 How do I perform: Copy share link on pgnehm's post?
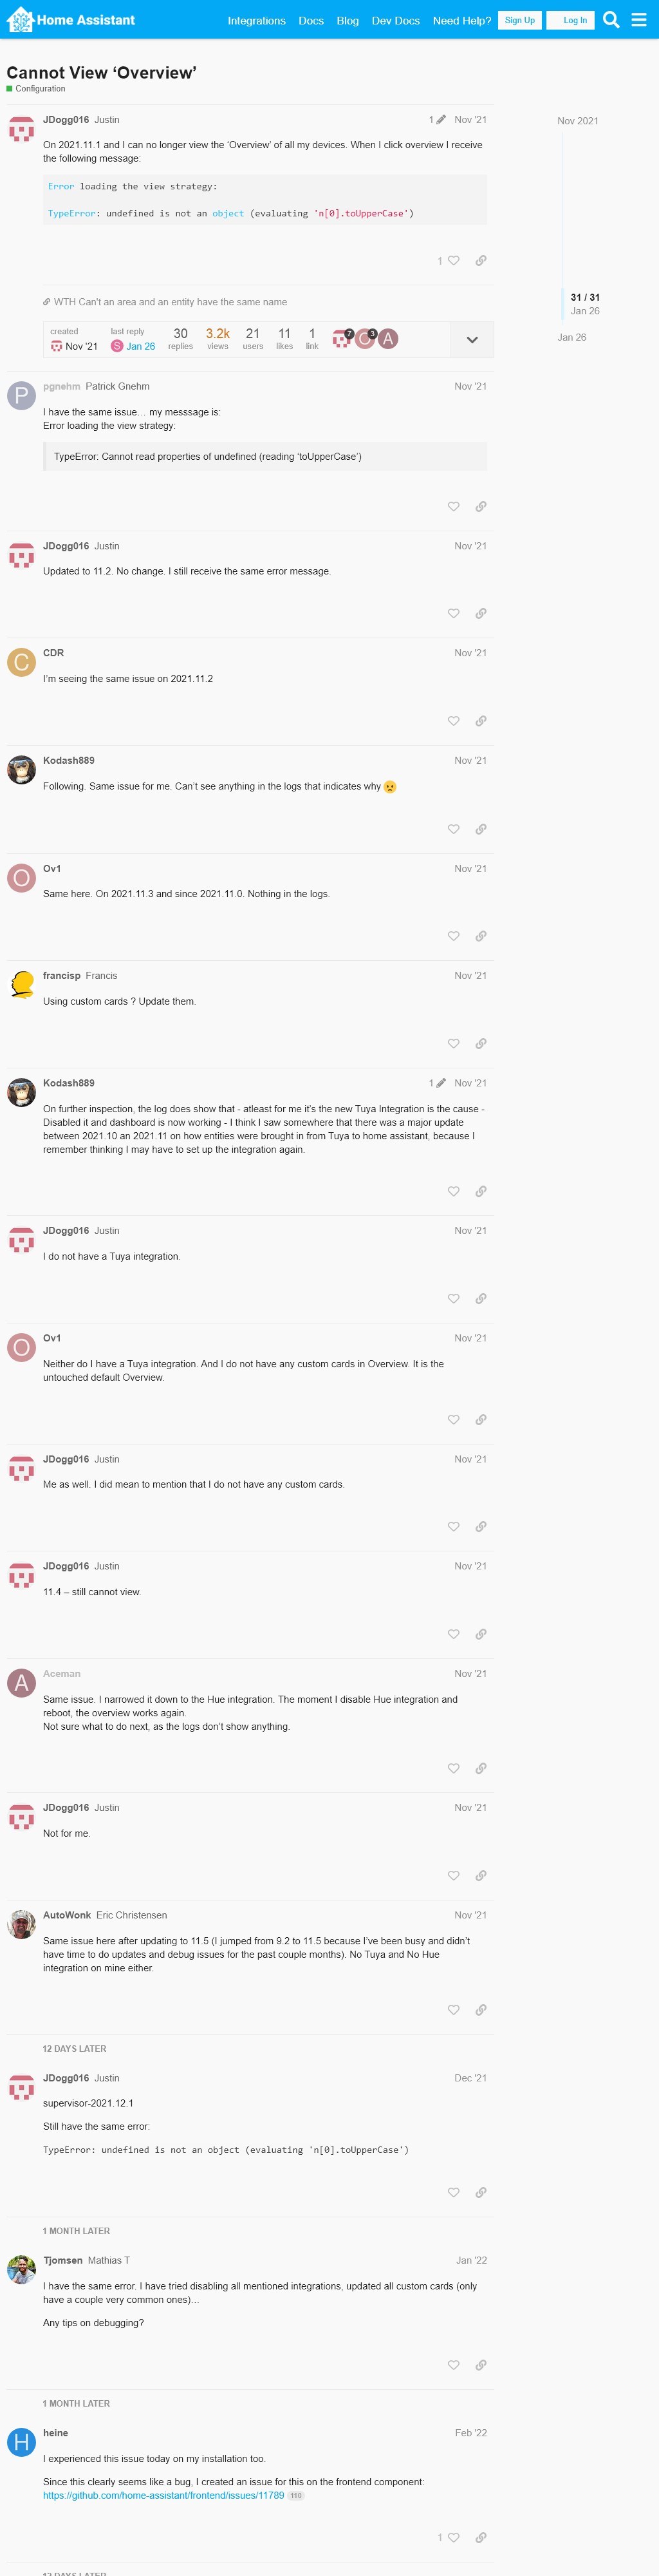coord(481,507)
